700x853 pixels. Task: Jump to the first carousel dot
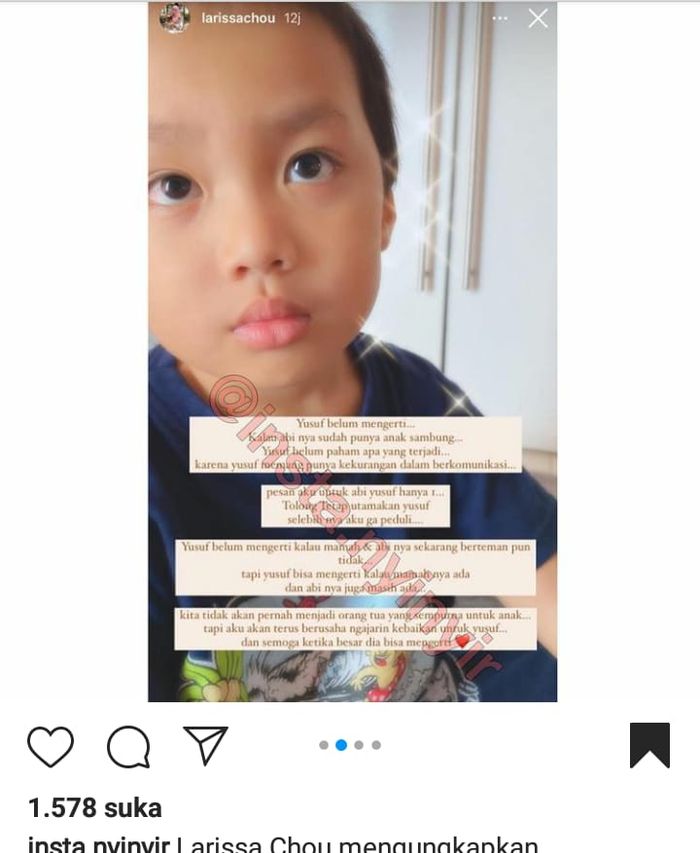coord(324,745)
